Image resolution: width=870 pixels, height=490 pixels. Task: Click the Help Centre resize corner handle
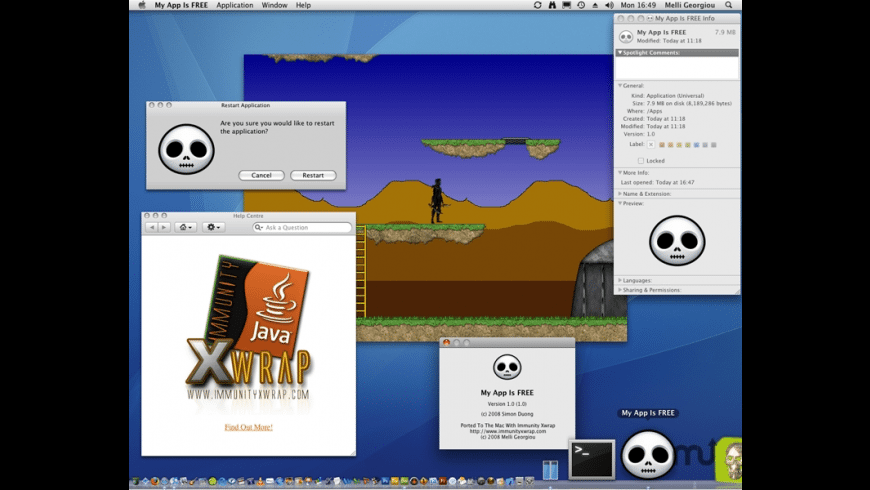coord(352,453)
